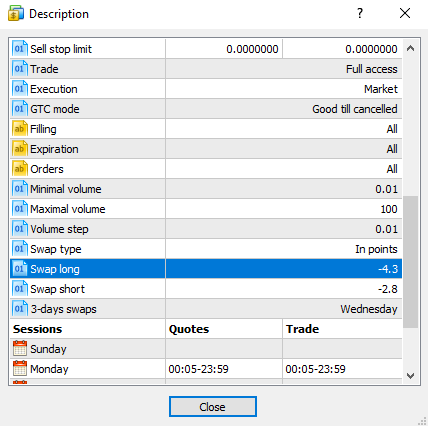Click the vertical scrollbar thumb
The image size is (428, 426).
point(410,262)
